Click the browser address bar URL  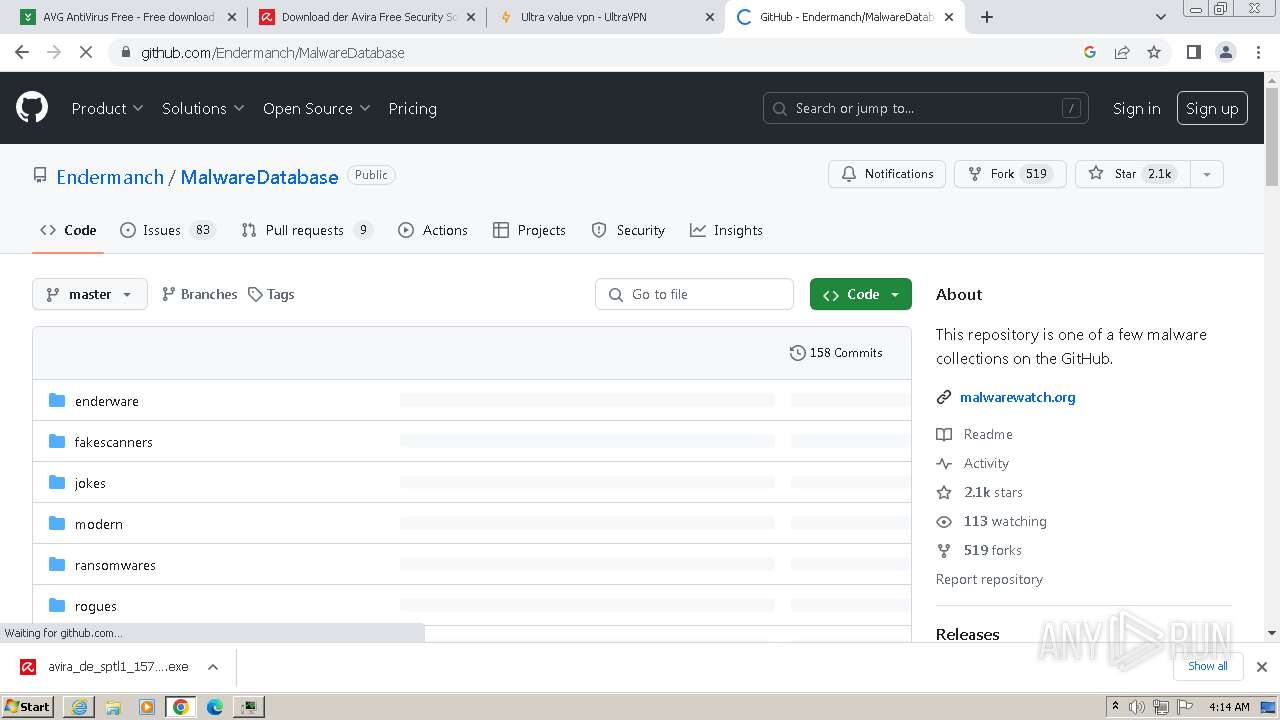[x=273, y=52]
